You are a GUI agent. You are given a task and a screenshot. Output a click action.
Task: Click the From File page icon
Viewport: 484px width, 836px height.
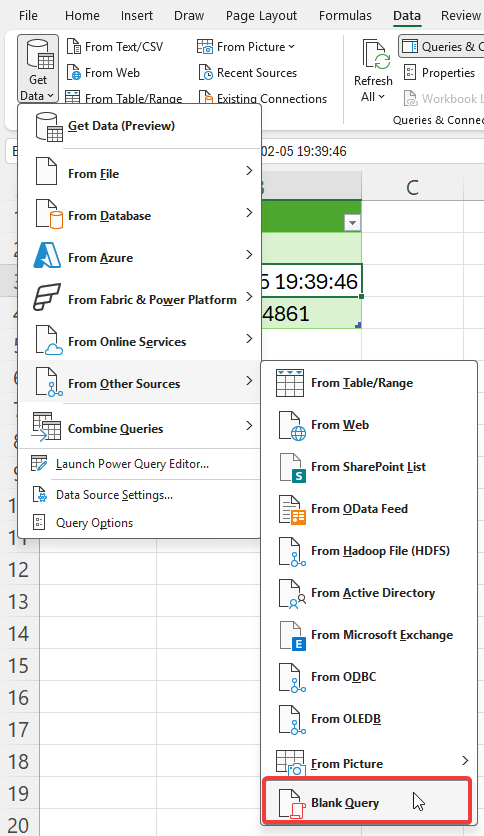46,172
